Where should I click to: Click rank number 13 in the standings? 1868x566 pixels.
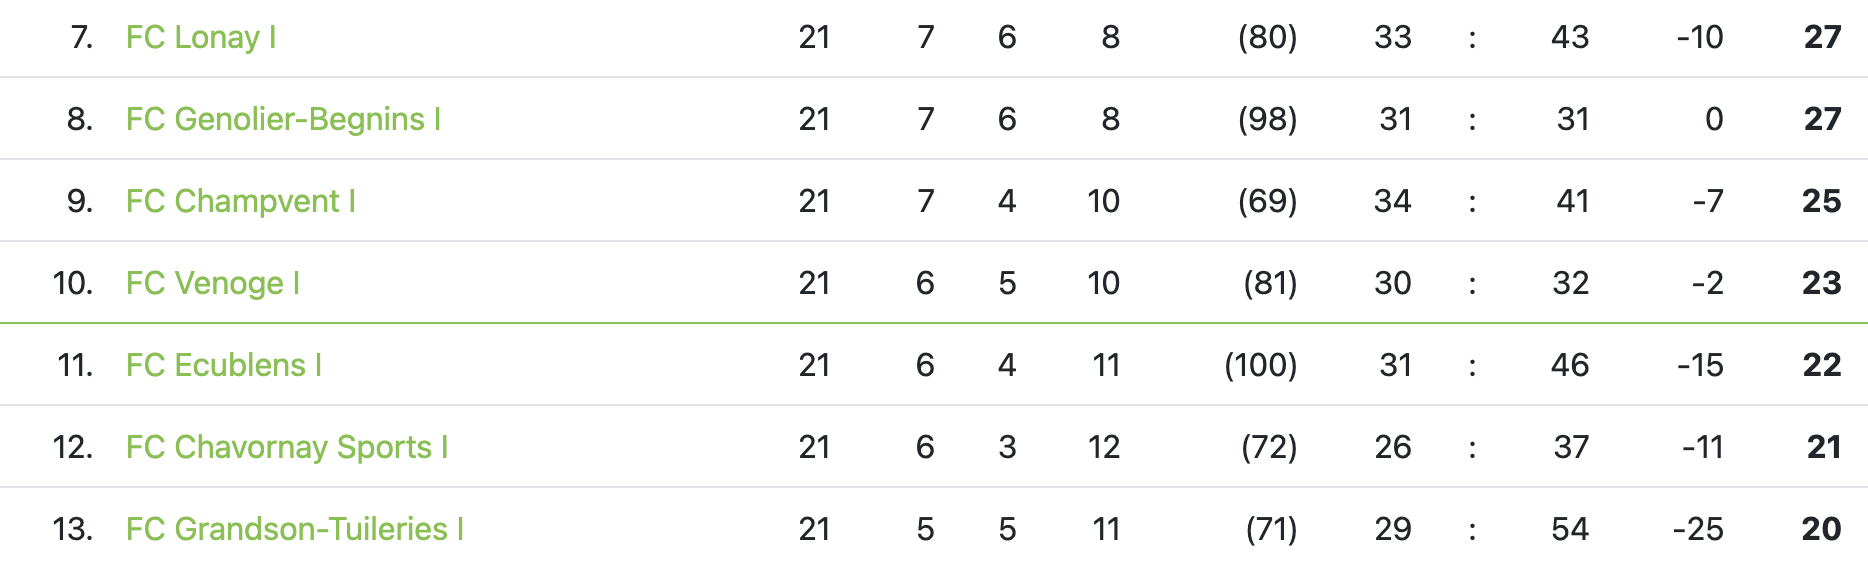(72, 529)
